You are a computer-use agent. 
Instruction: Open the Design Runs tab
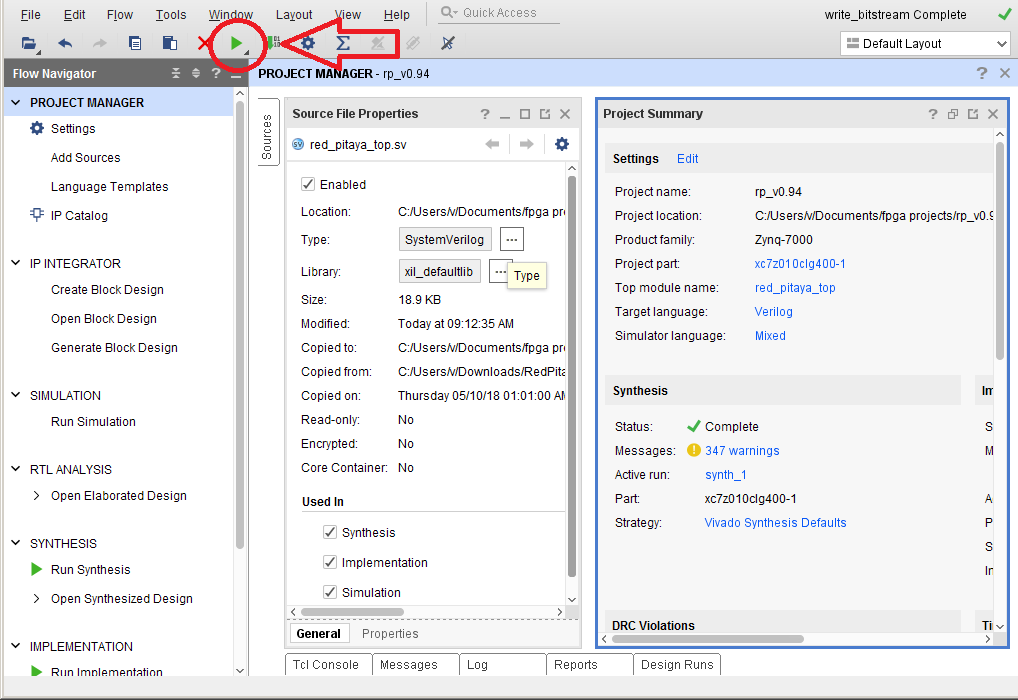click(677, 665)
